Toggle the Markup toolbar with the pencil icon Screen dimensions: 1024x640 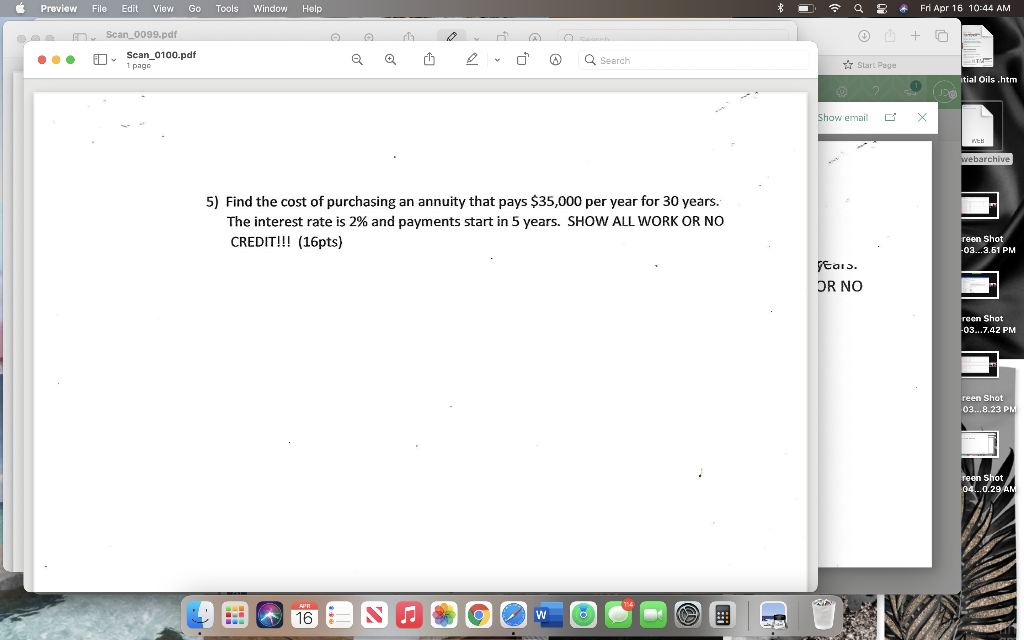(x=472, y=60)
